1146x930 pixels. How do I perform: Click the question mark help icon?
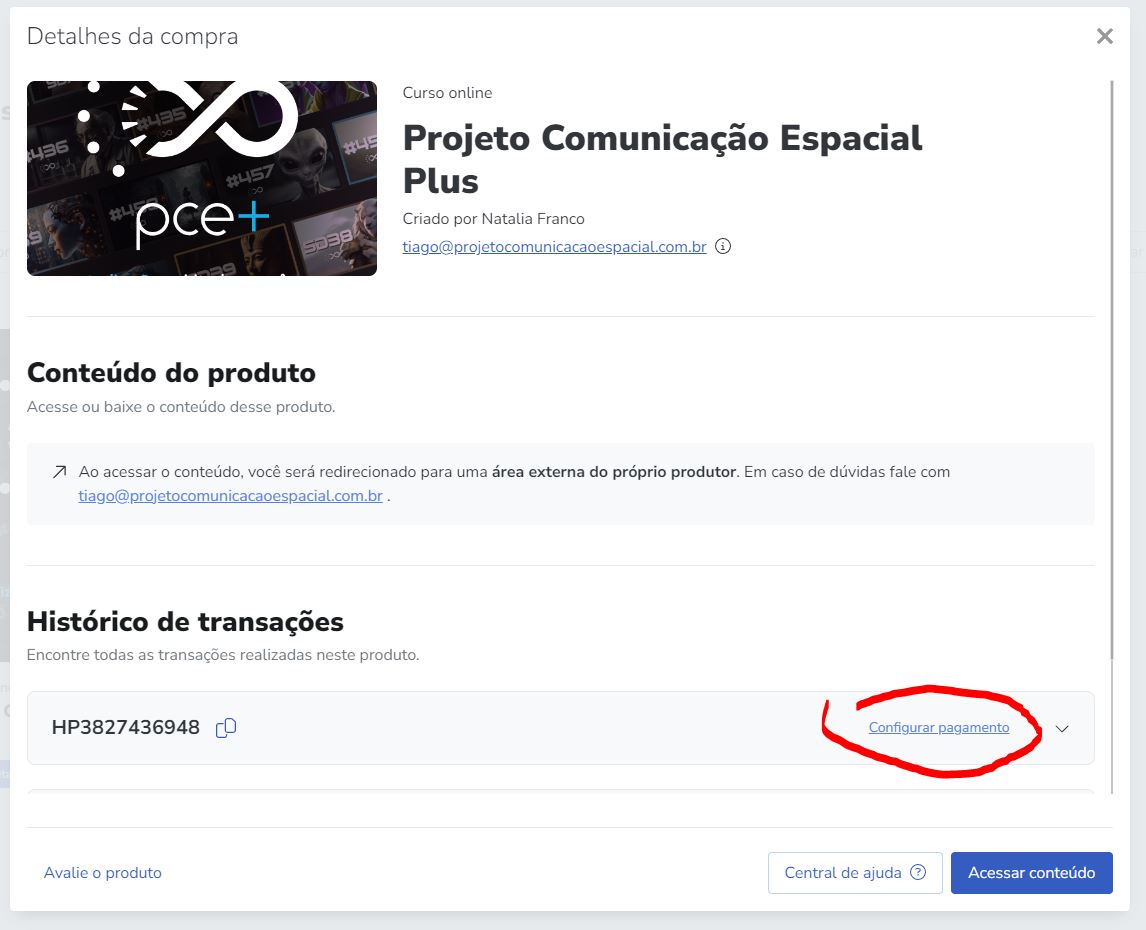pos(918,872)
